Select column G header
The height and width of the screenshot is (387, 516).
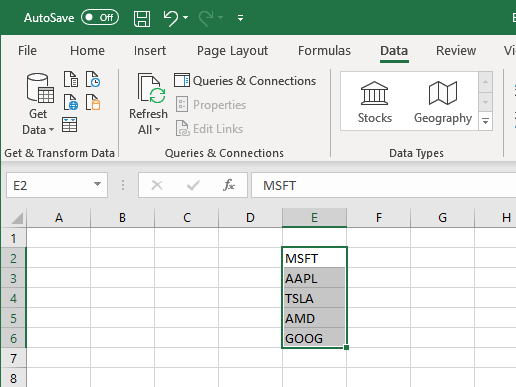[442, 218]
